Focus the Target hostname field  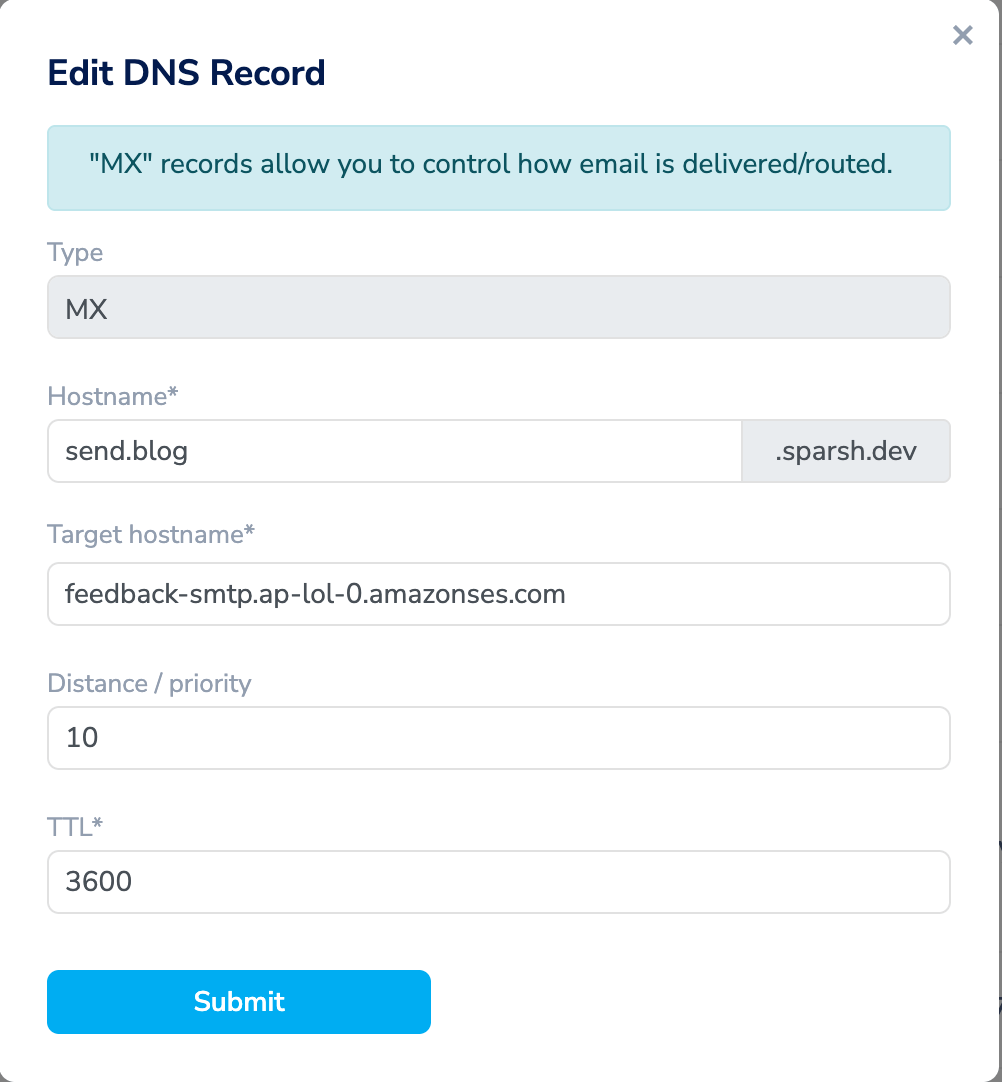498,593
